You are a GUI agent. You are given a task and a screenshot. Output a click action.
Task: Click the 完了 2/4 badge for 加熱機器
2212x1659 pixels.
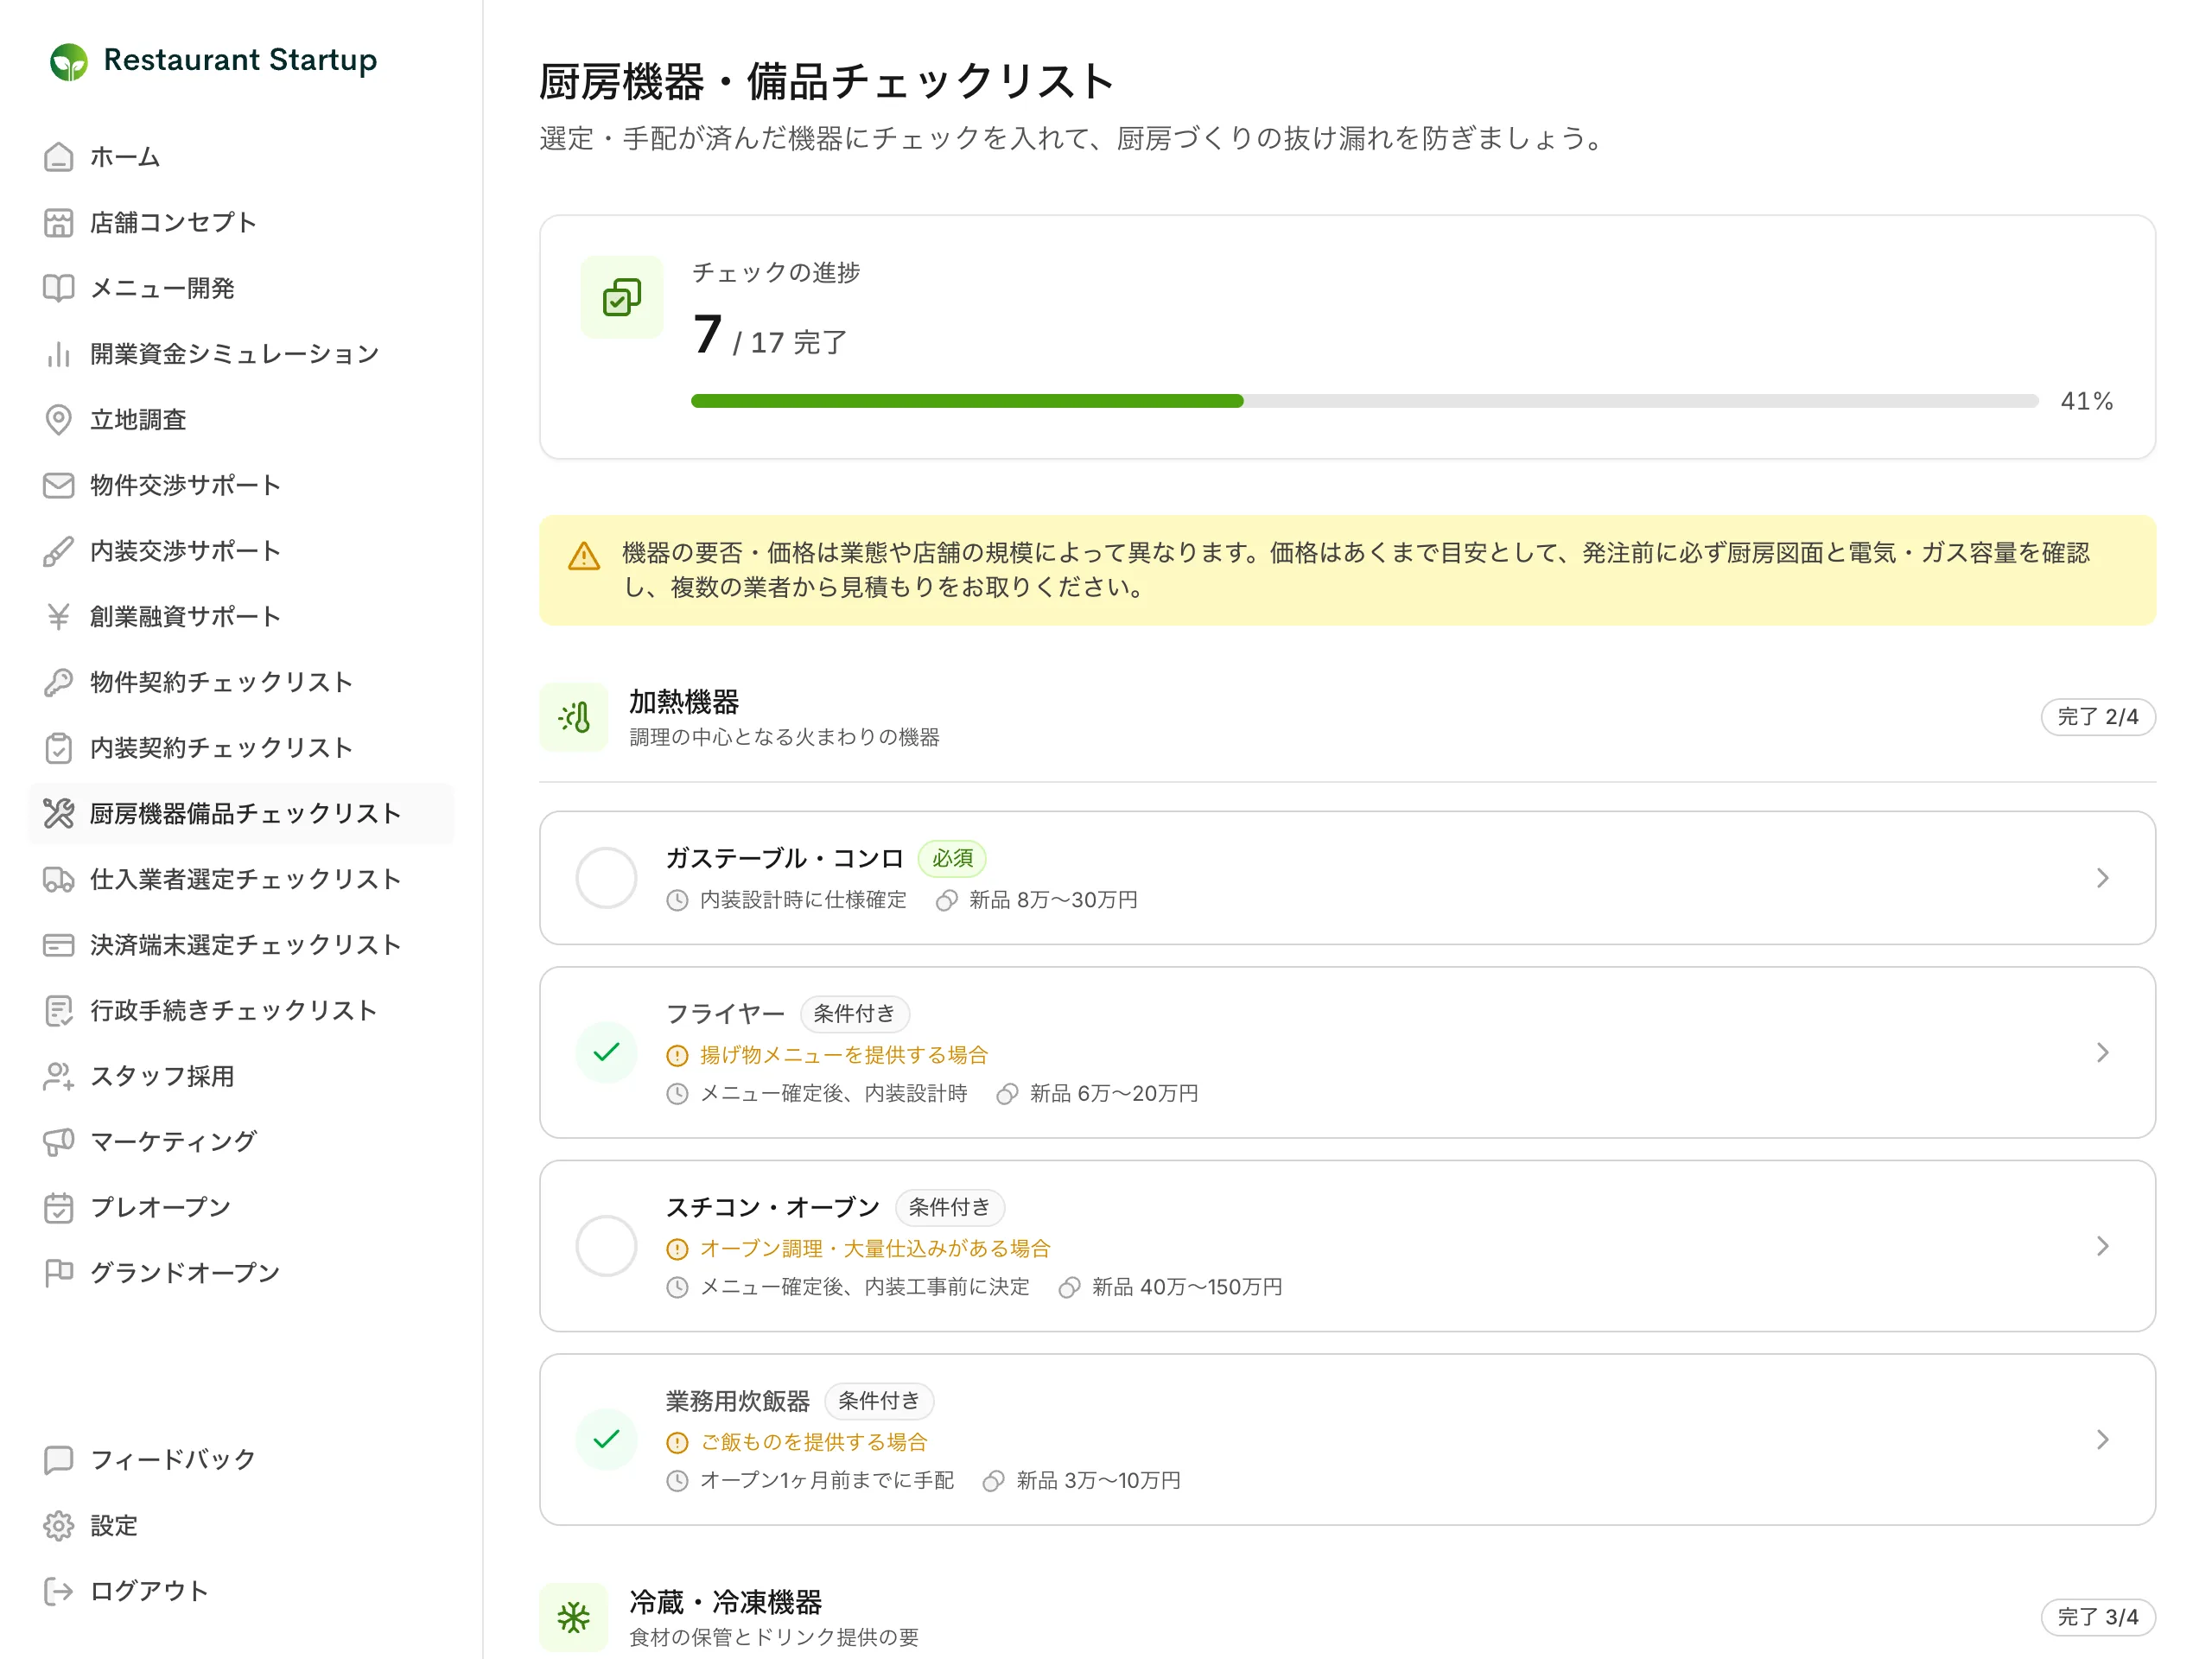2097,717
